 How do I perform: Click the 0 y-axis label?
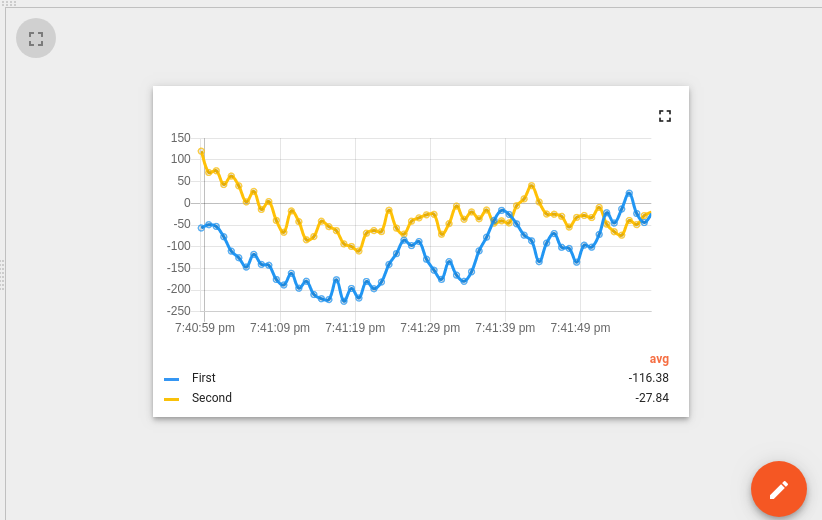[x=187, y=203]
